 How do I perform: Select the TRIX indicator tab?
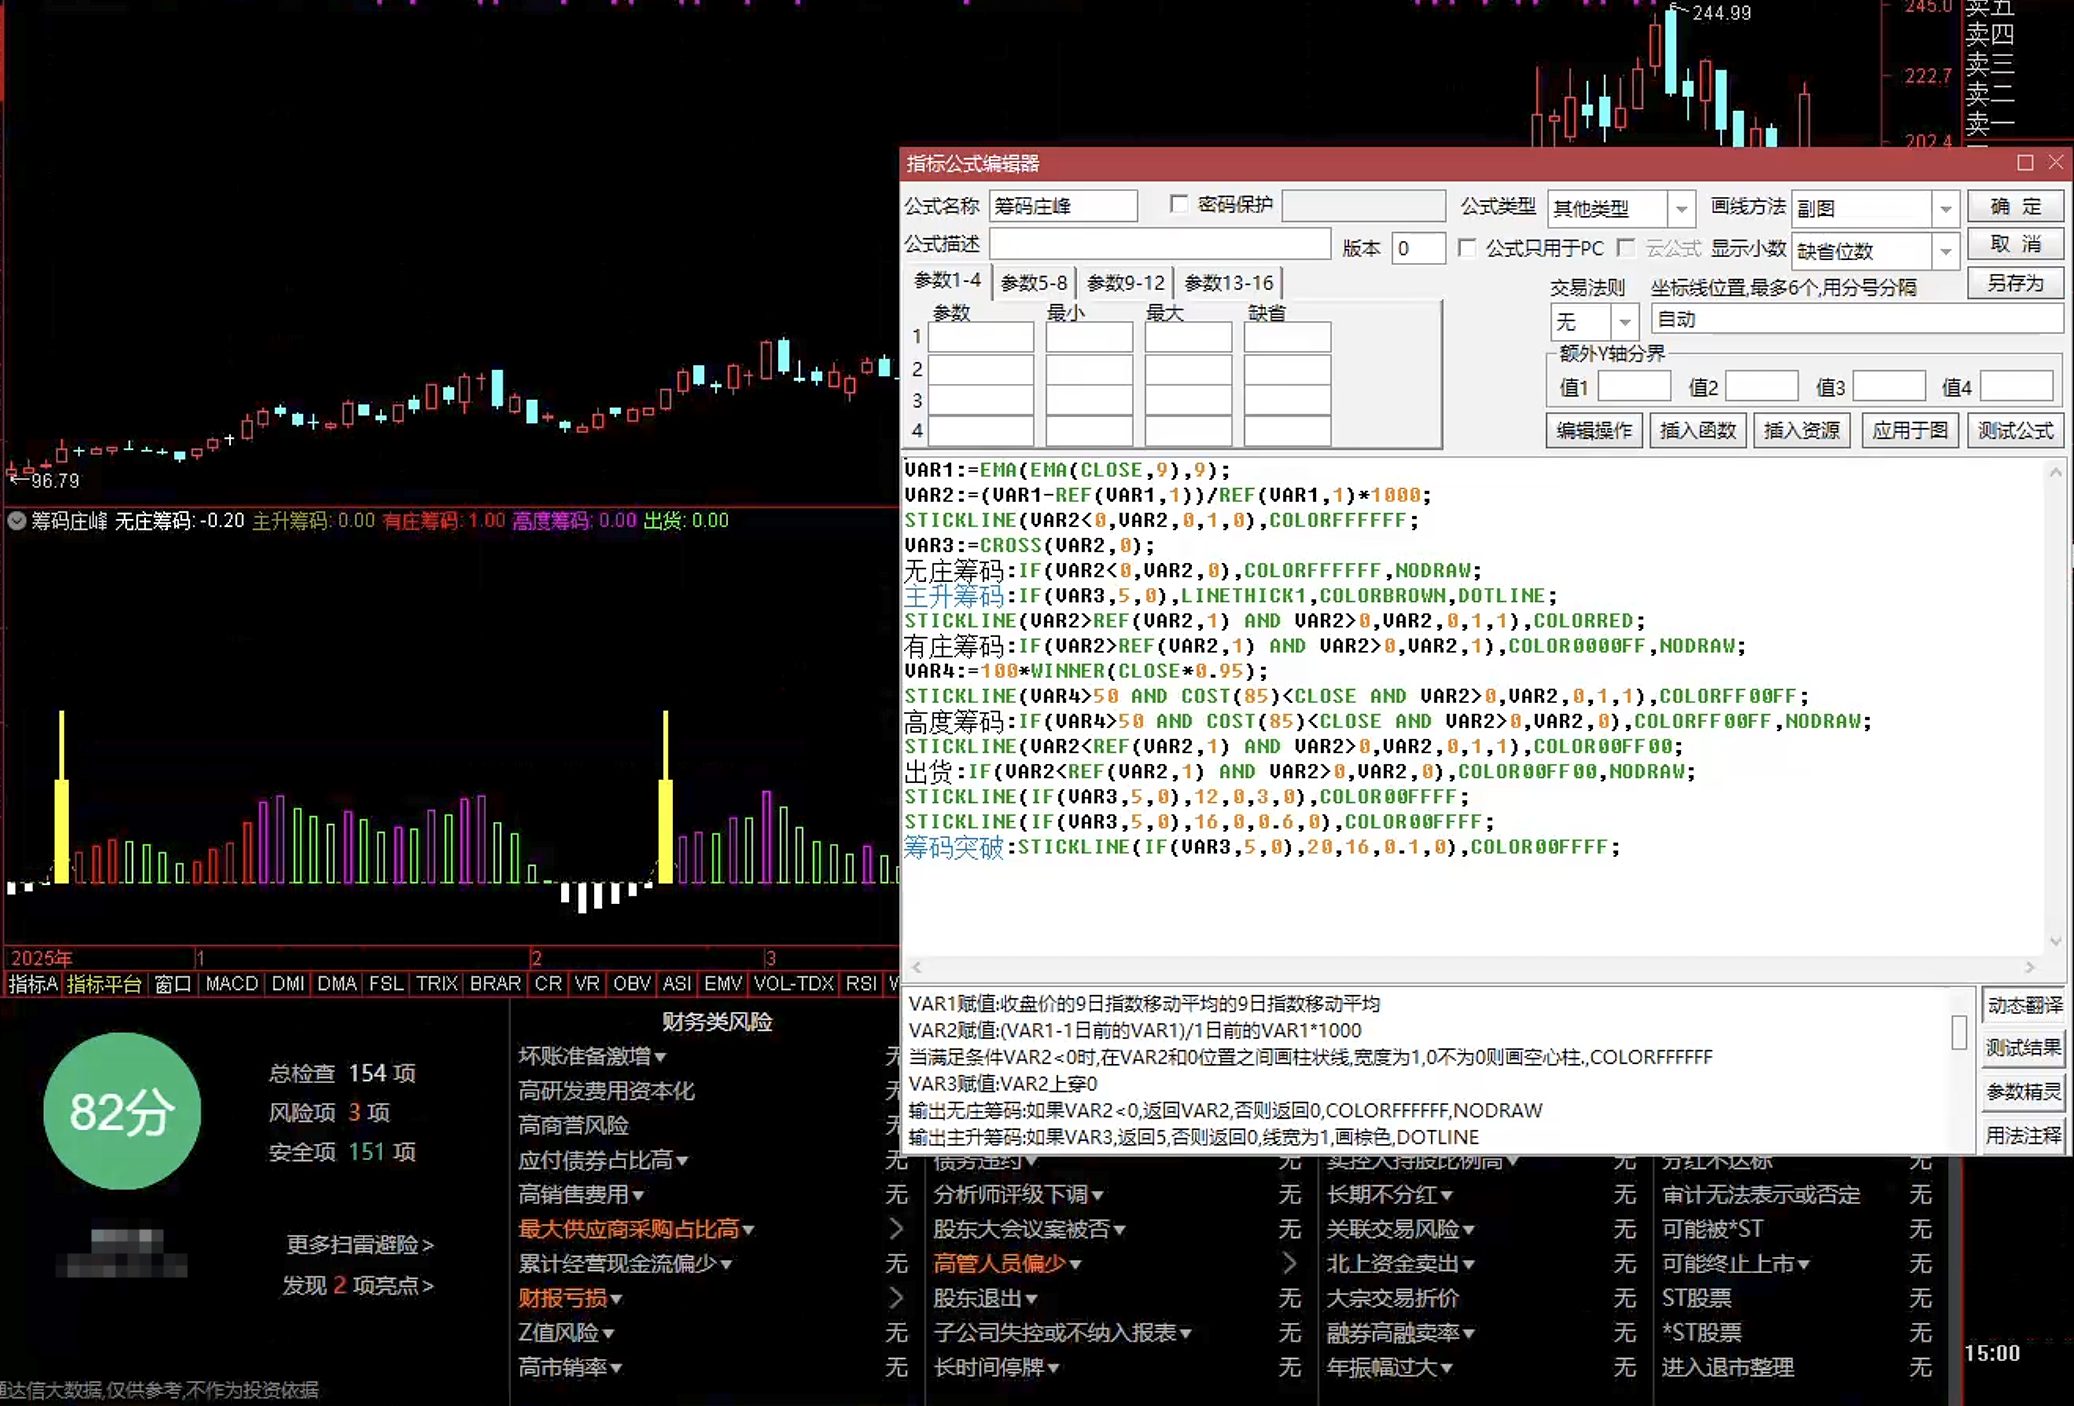[x=437, y=984]
